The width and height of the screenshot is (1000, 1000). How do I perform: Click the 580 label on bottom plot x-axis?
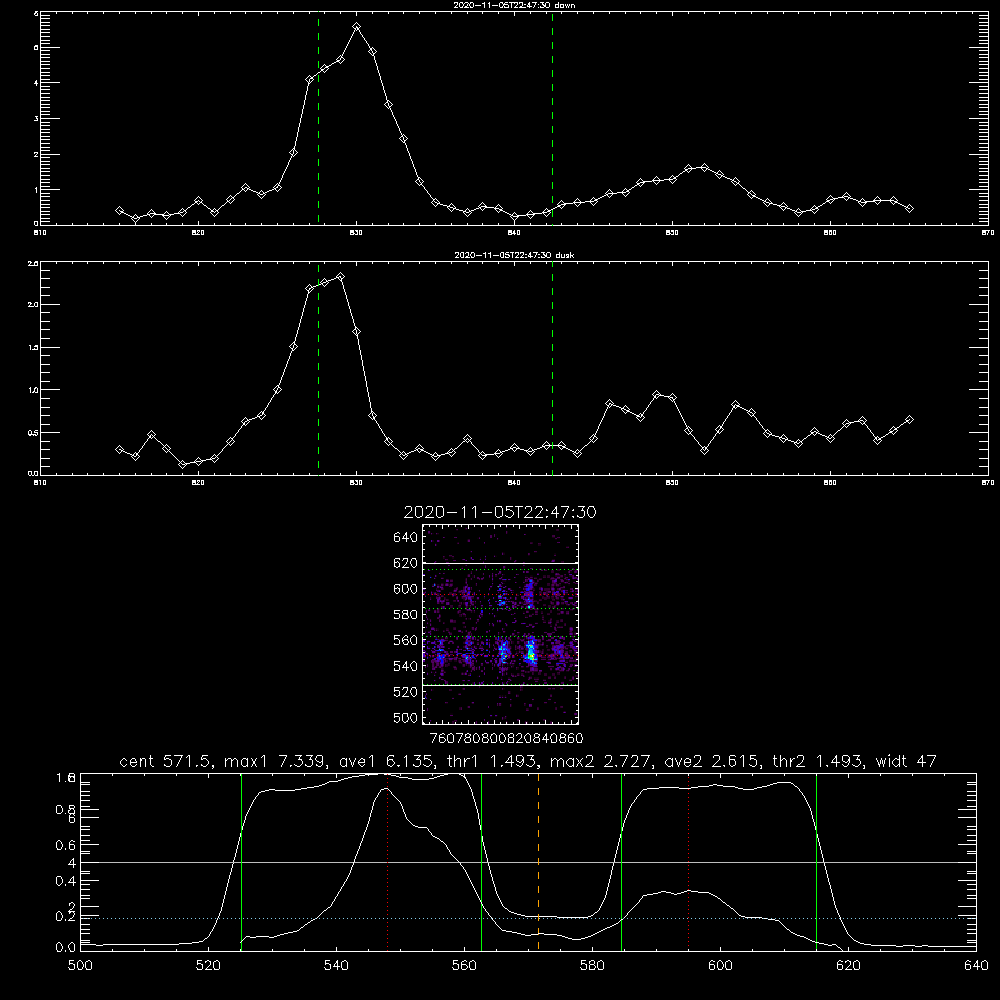click(x=592, y=966)
